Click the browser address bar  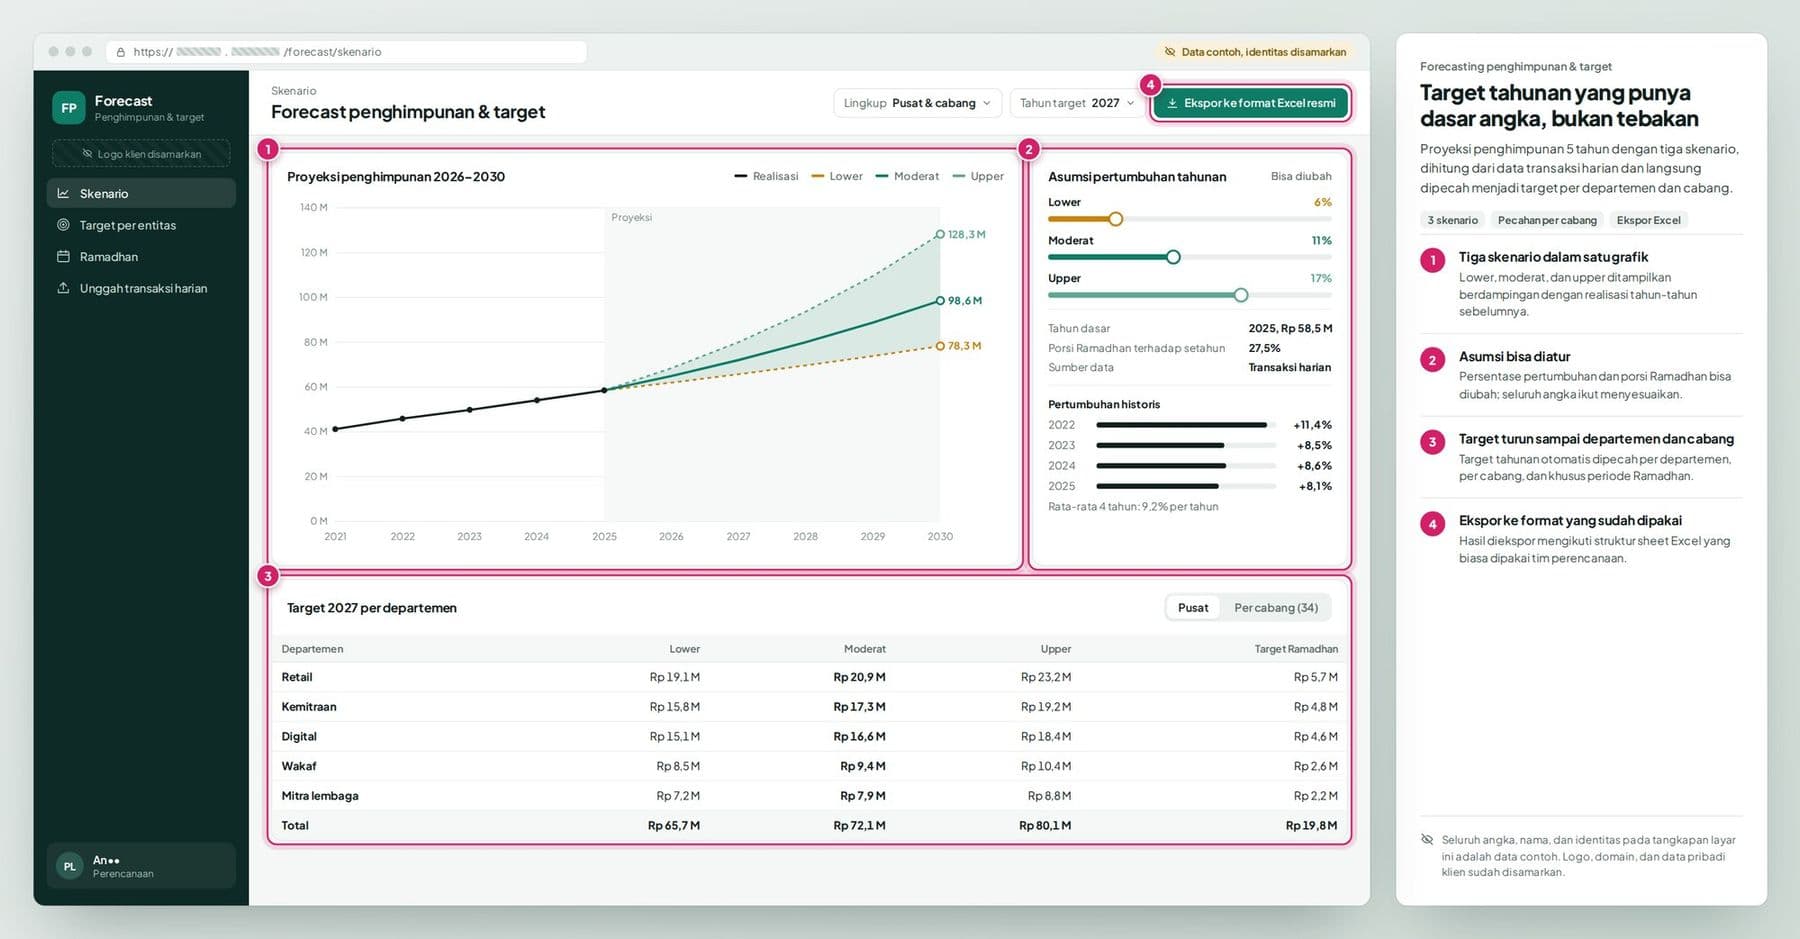[346, 52]
